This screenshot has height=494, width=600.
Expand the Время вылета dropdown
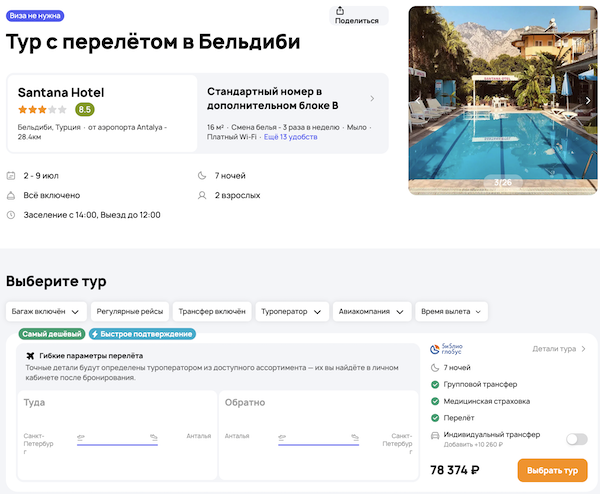click(452, 311)
